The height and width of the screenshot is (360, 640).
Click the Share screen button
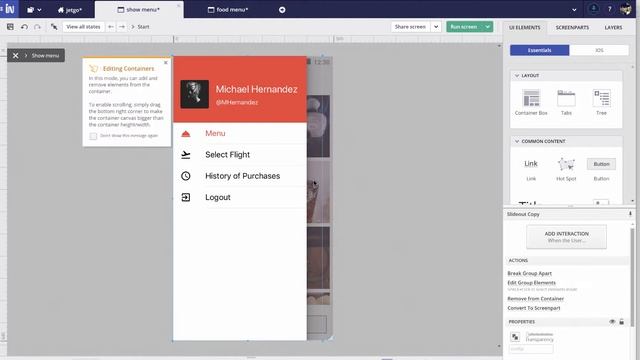click(x=410, y=27)
